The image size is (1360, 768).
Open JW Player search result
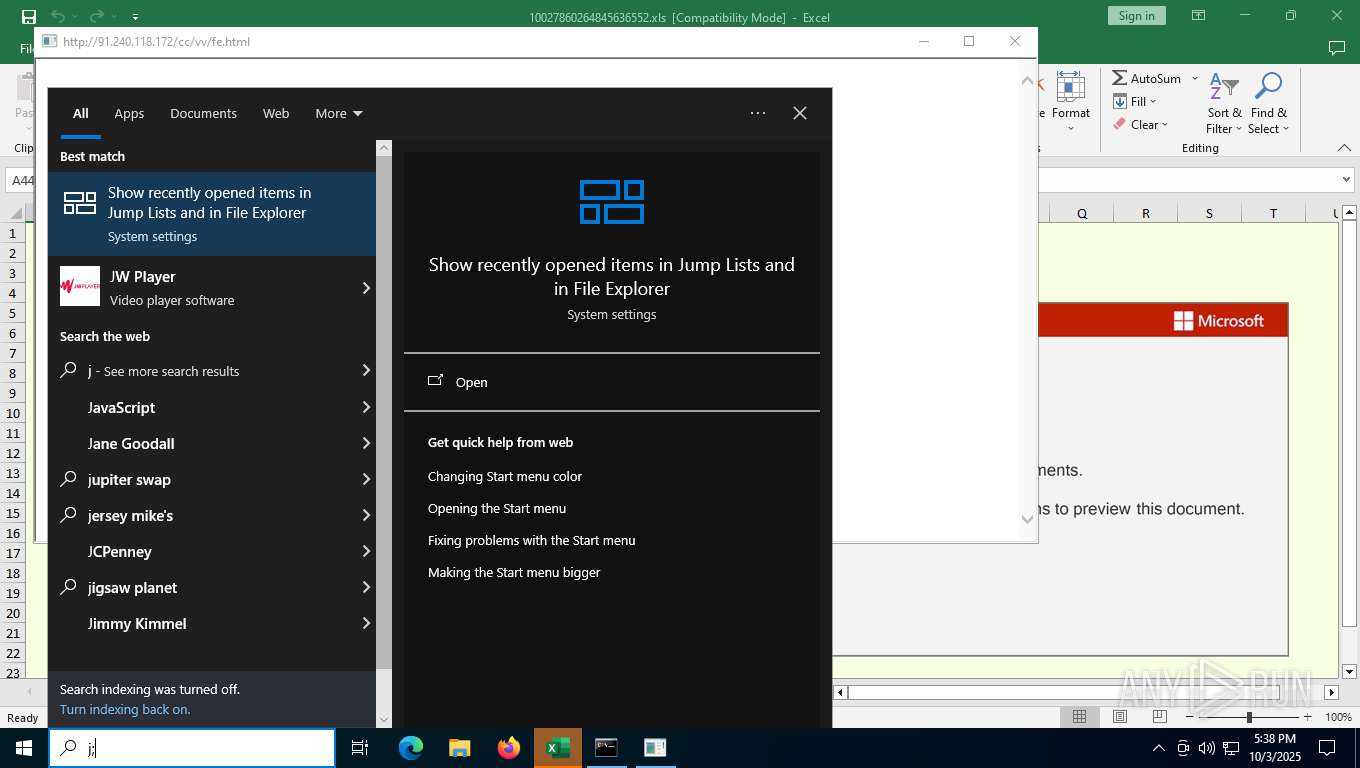point(200,288)
